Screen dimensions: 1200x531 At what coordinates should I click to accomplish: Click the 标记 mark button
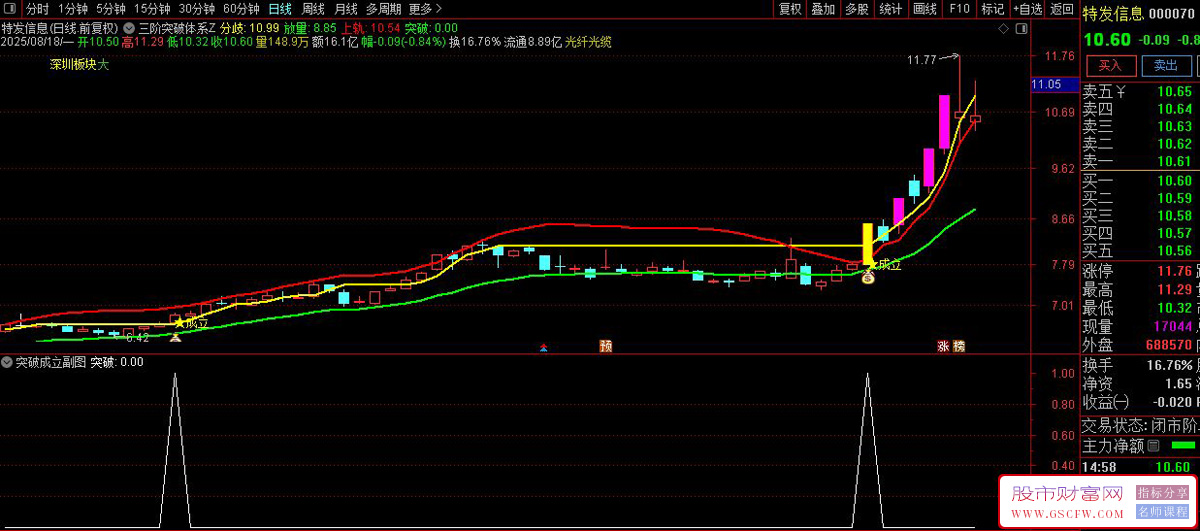coord(992,9)
